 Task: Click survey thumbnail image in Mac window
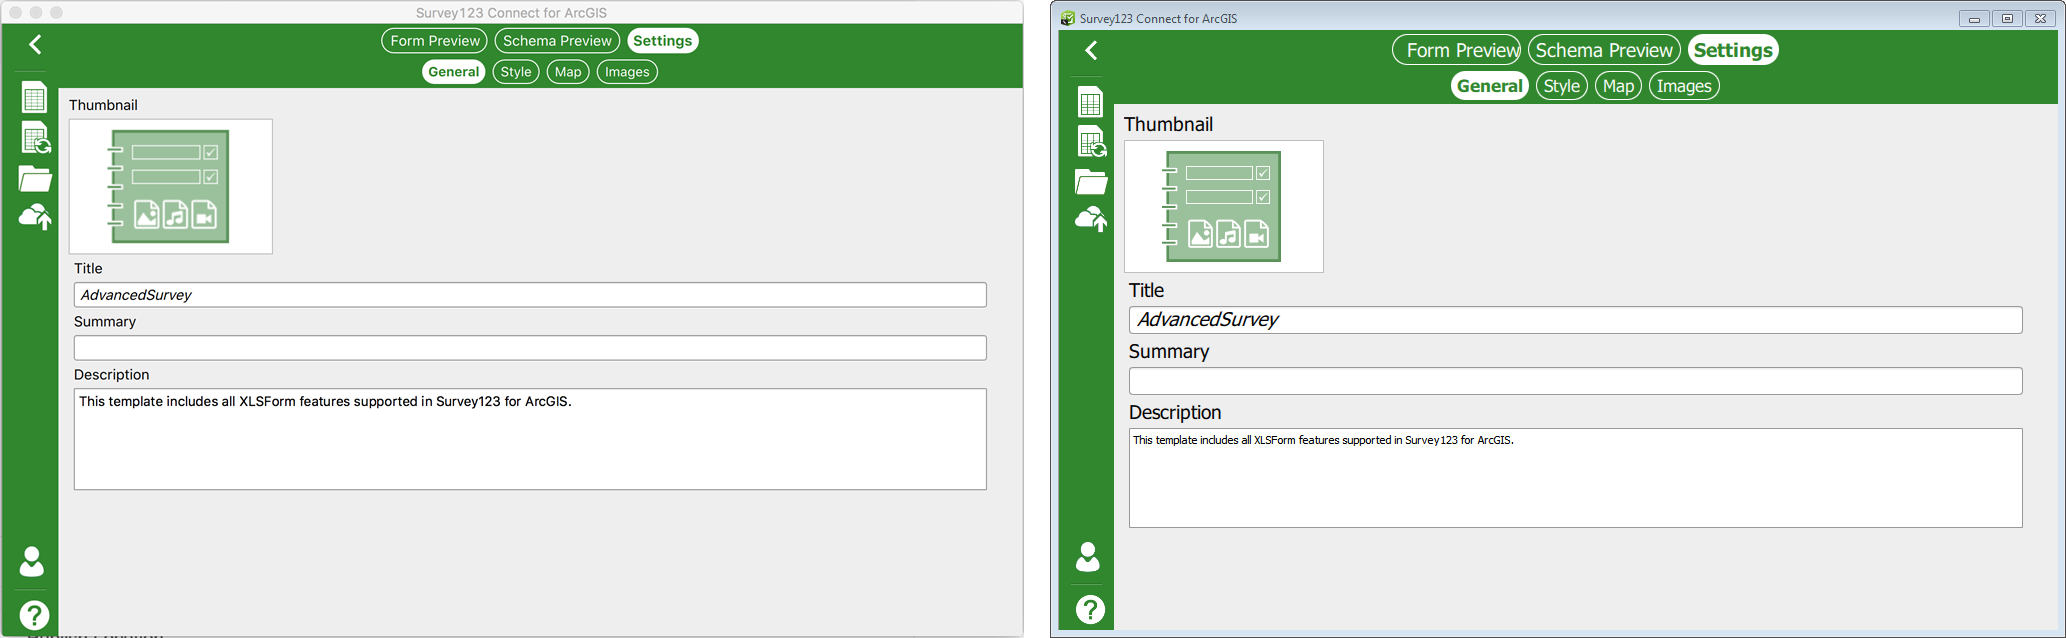171,186
